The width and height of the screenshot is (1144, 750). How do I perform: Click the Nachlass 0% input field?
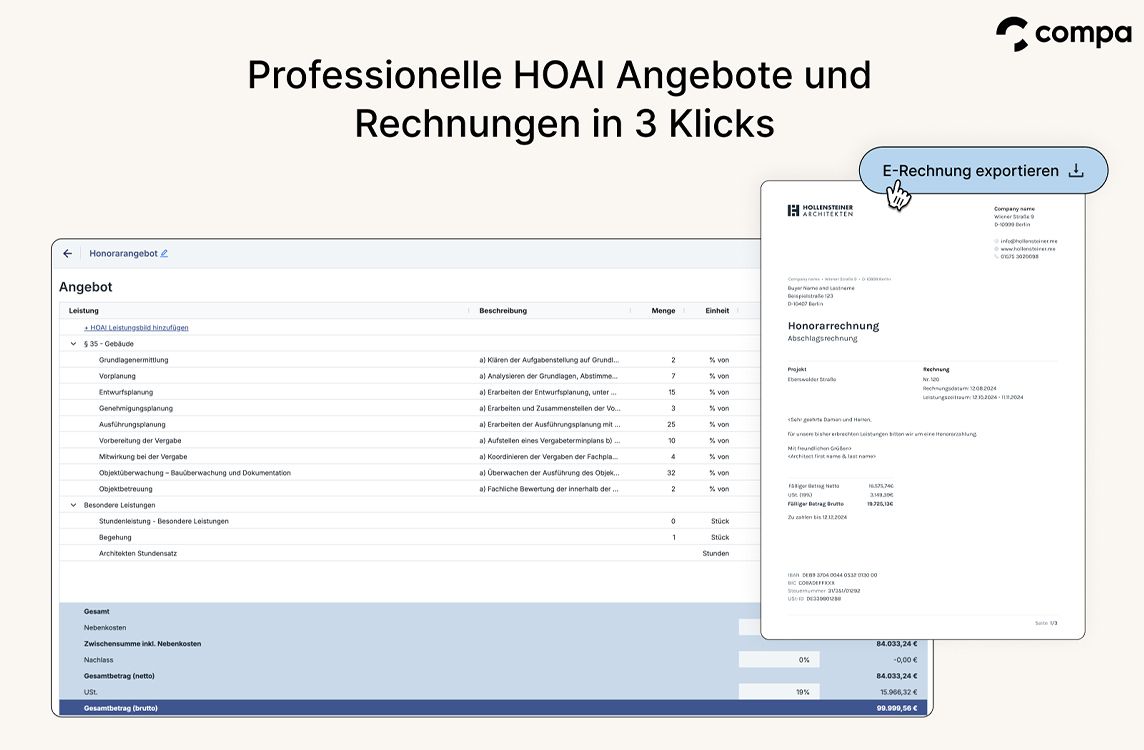pos(778,660)
